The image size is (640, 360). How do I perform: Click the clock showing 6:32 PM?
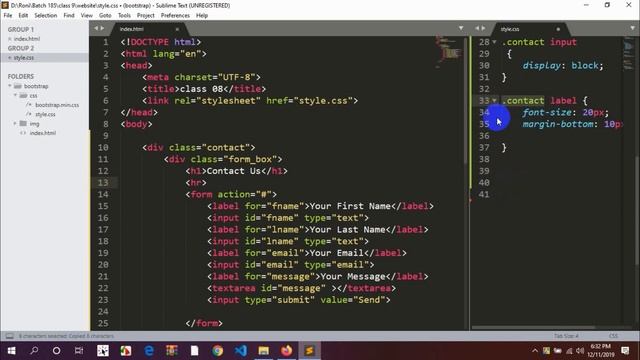(x=600, y=347)
